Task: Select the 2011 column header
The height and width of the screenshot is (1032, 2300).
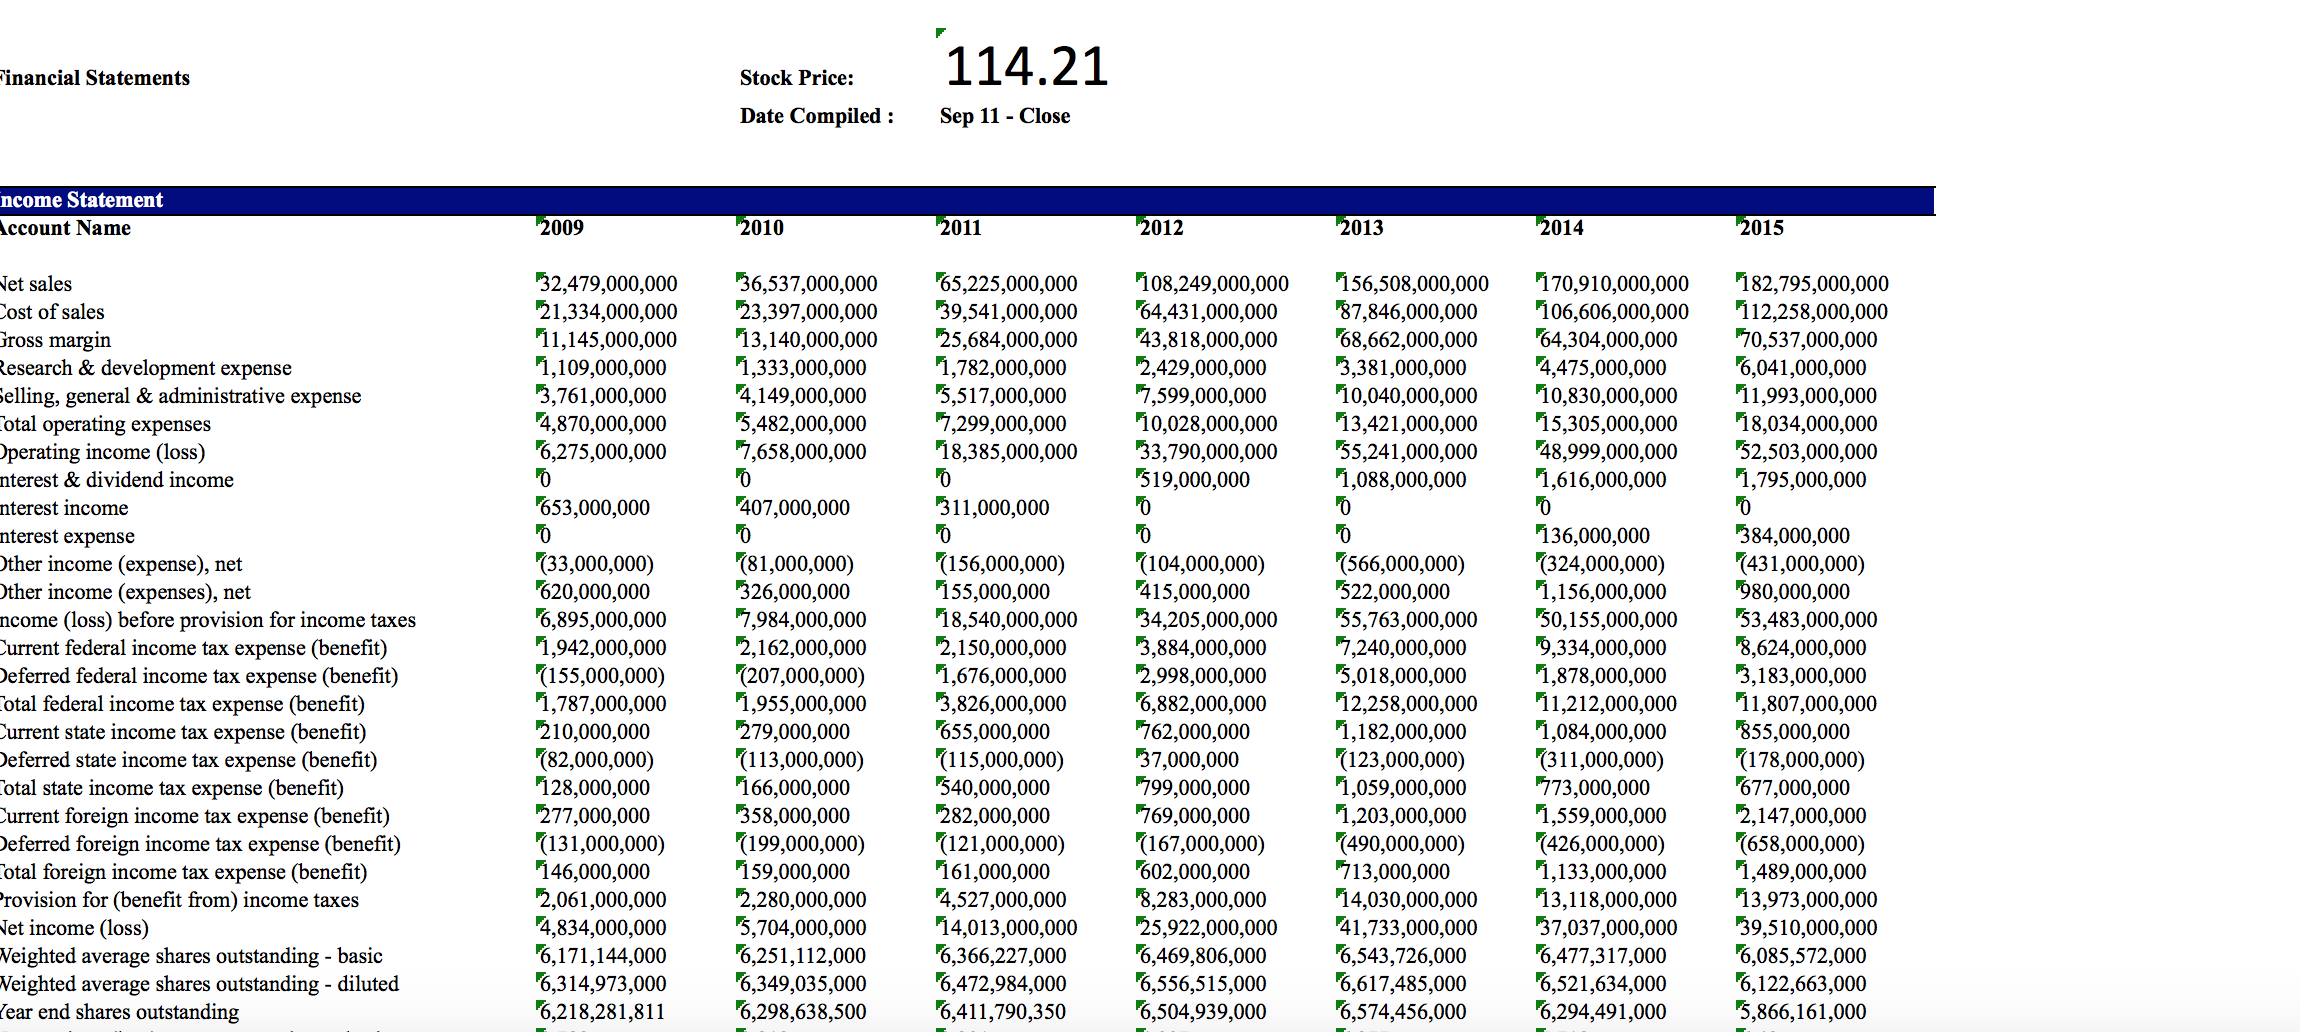Action: (x=961, y=228)
